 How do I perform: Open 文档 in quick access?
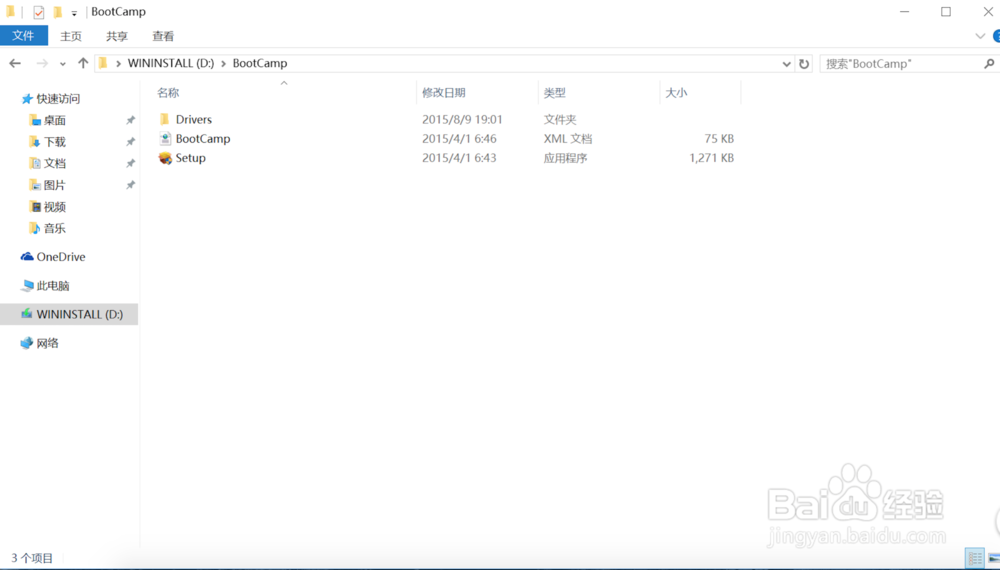55,163
